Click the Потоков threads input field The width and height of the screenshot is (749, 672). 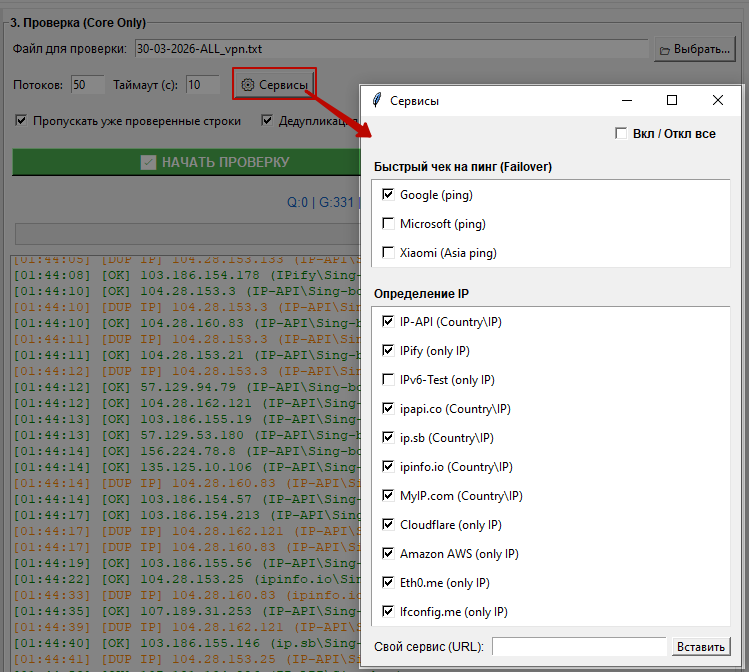(87, 85)
